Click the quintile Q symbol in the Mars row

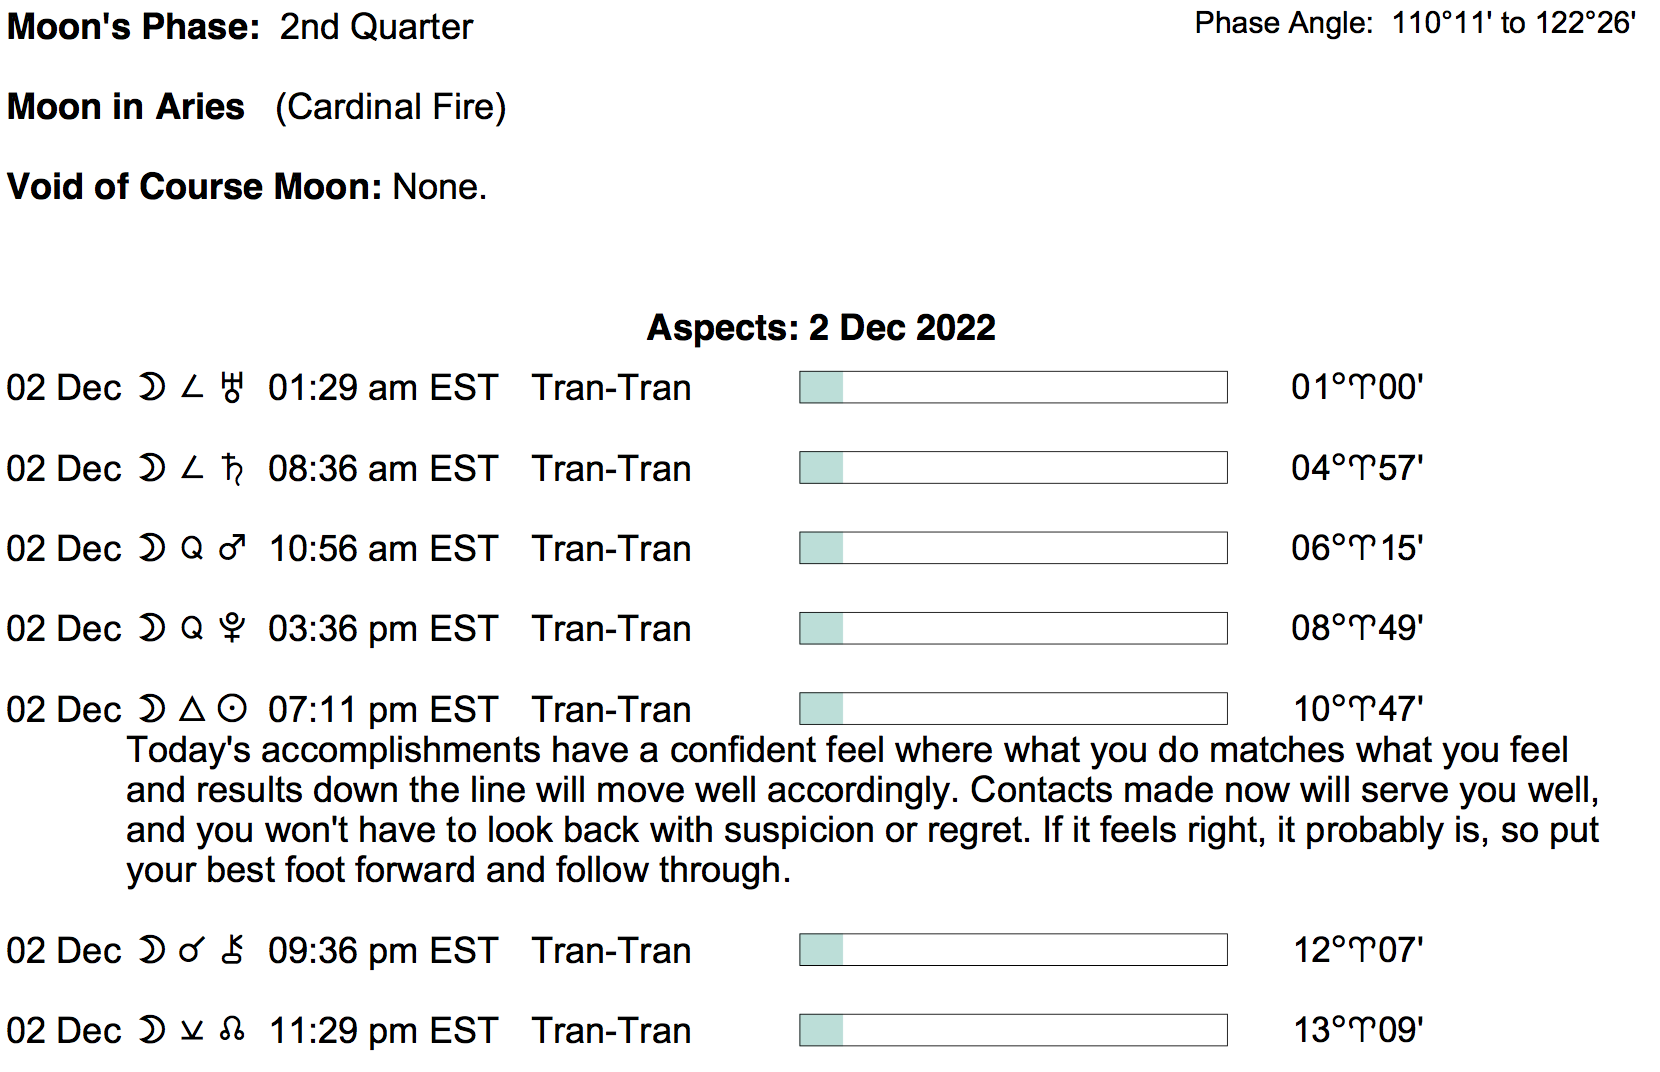tap(192, 549)
